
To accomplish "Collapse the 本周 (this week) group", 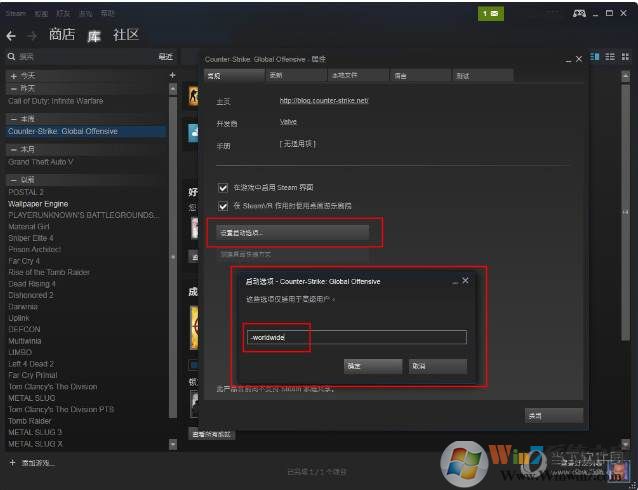I will (14, 119).
